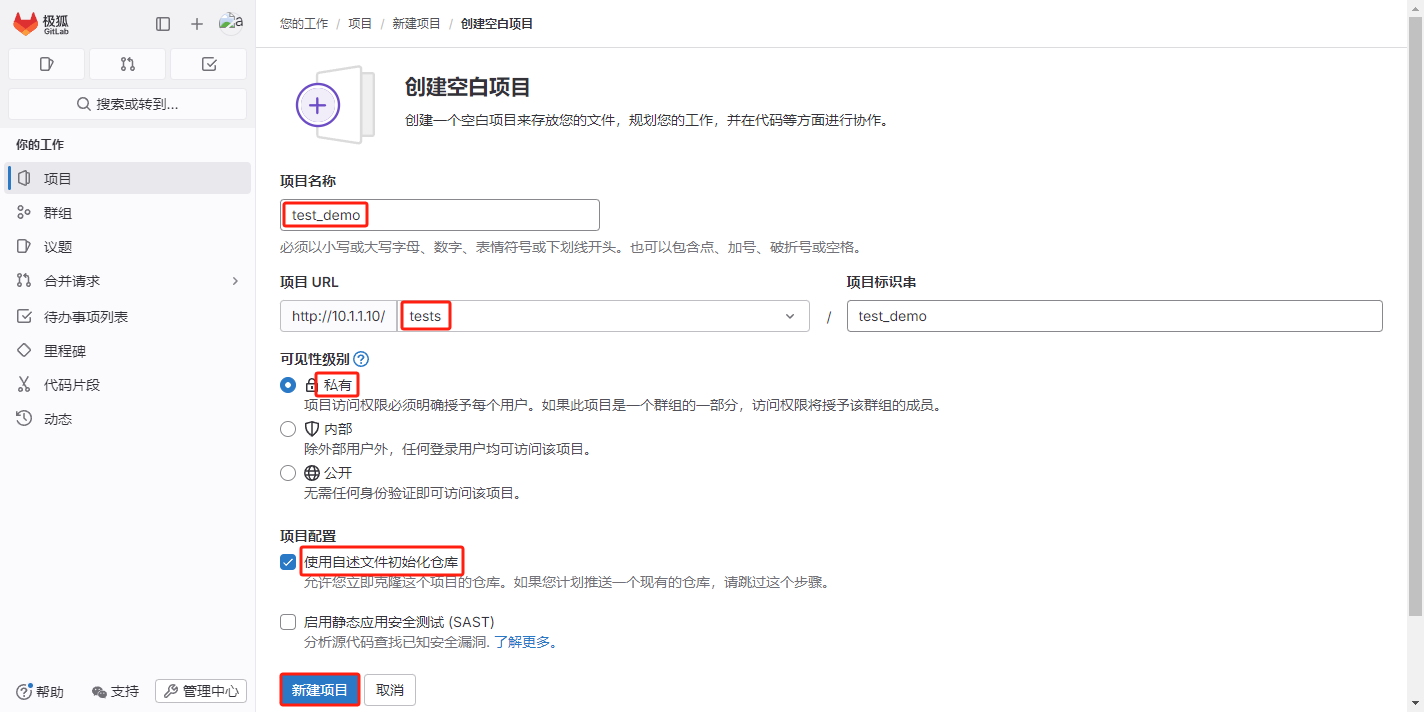Go to 里程碑 in sidebar
The image size is (1424, 712).
[64, 351]
